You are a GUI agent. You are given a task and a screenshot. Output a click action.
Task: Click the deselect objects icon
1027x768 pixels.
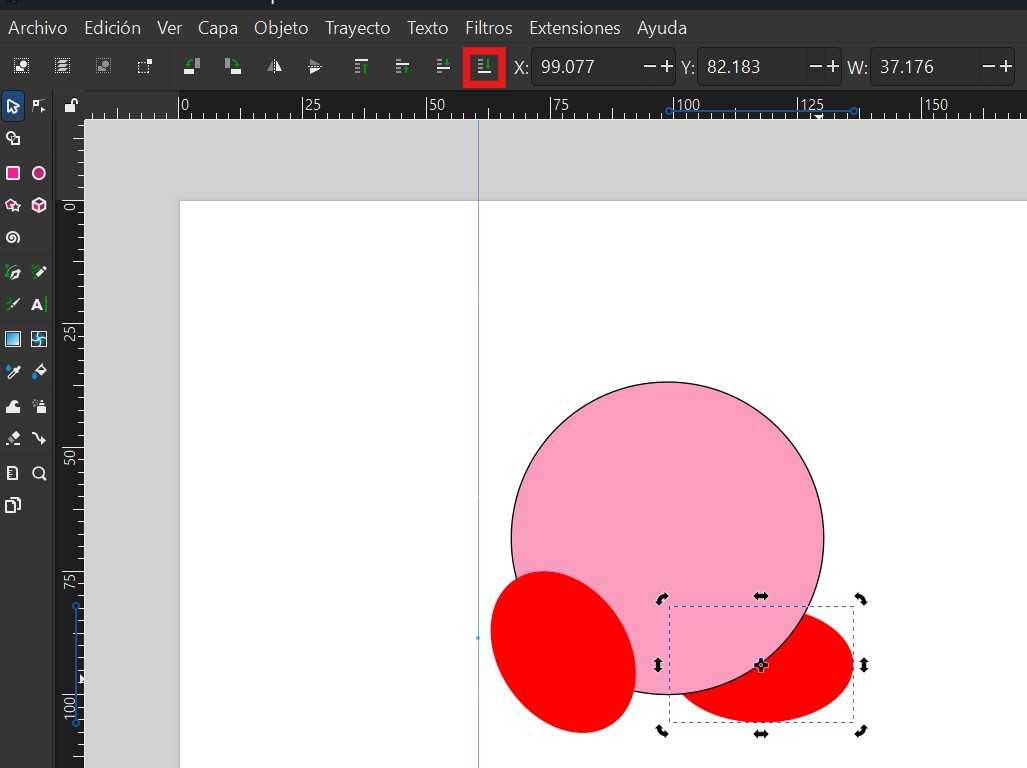pyautogui.click(x=103, y=66)
